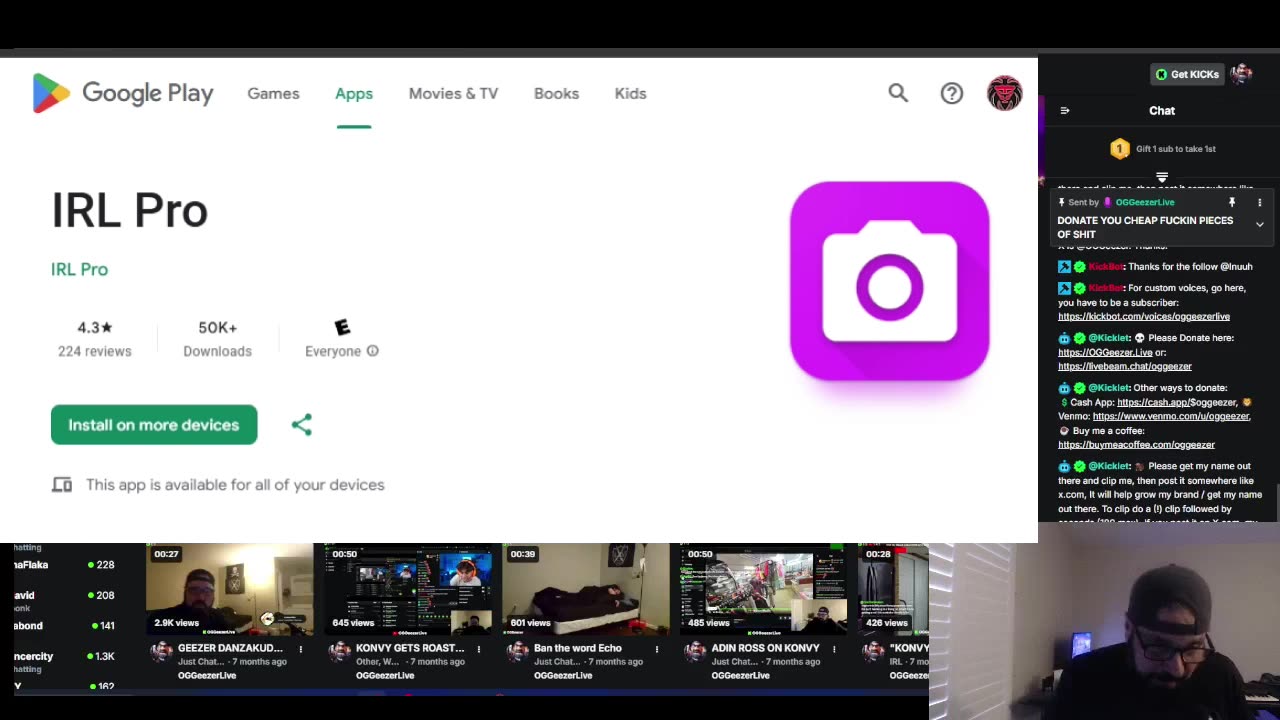Click the Google Play logo

122,93
